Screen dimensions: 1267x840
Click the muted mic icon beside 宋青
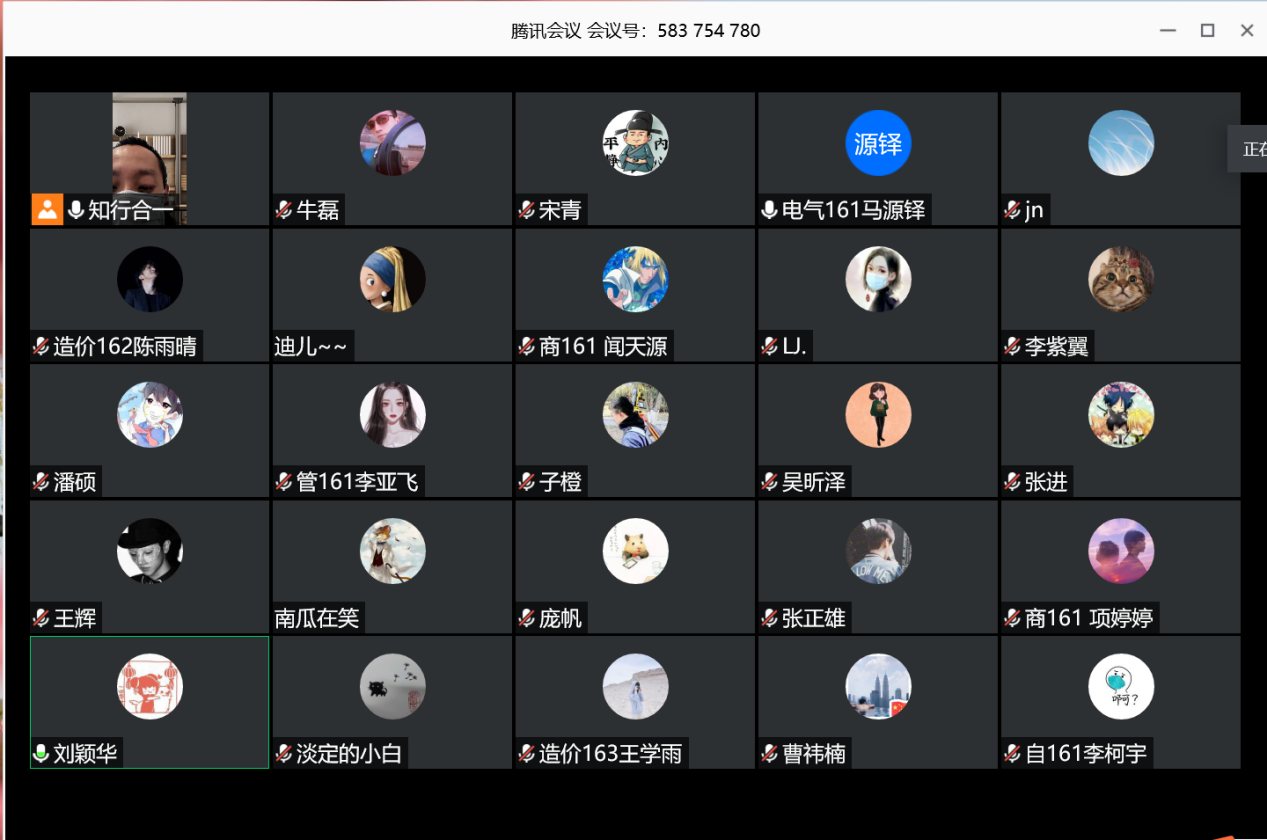(x=526, y=210)
